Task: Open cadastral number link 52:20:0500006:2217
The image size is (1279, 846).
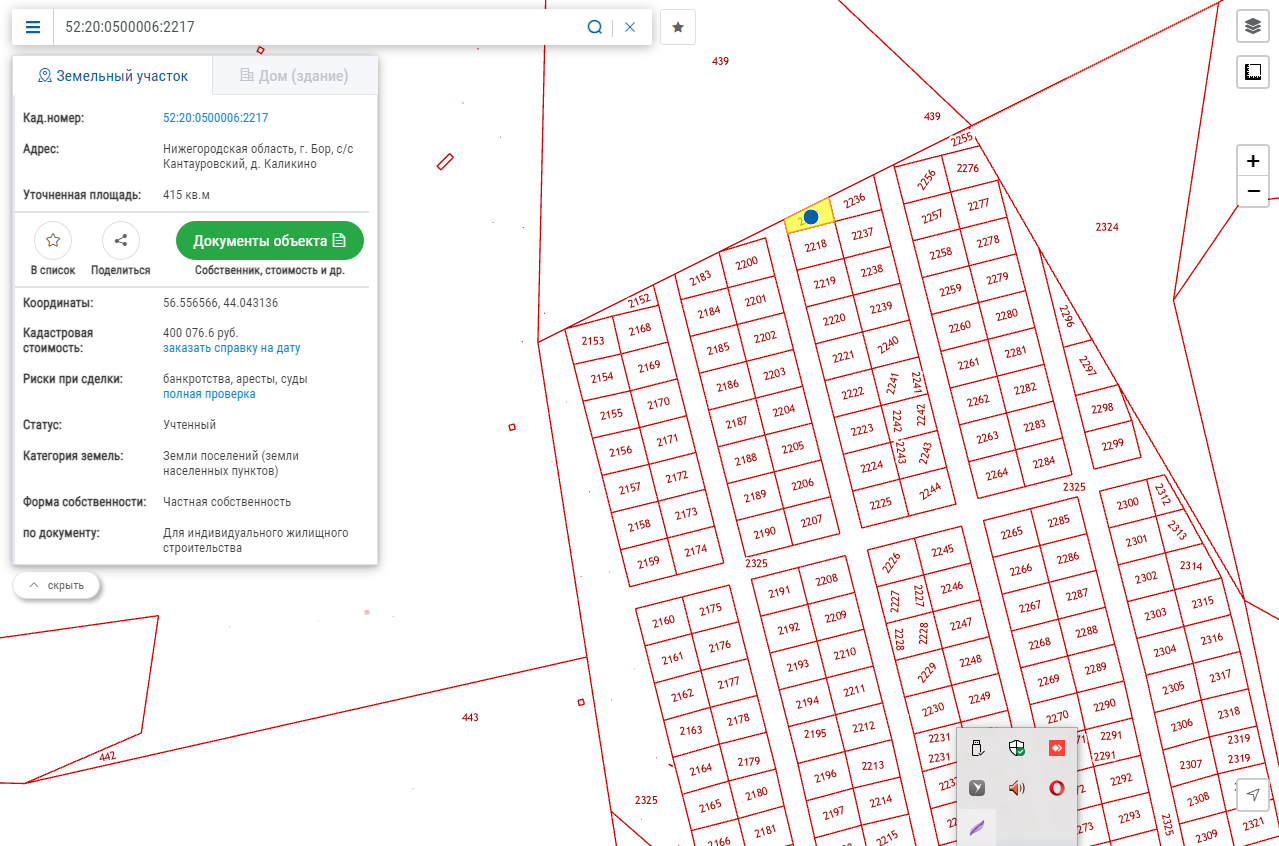Action: pyautogui.click(x=215, y=118)
